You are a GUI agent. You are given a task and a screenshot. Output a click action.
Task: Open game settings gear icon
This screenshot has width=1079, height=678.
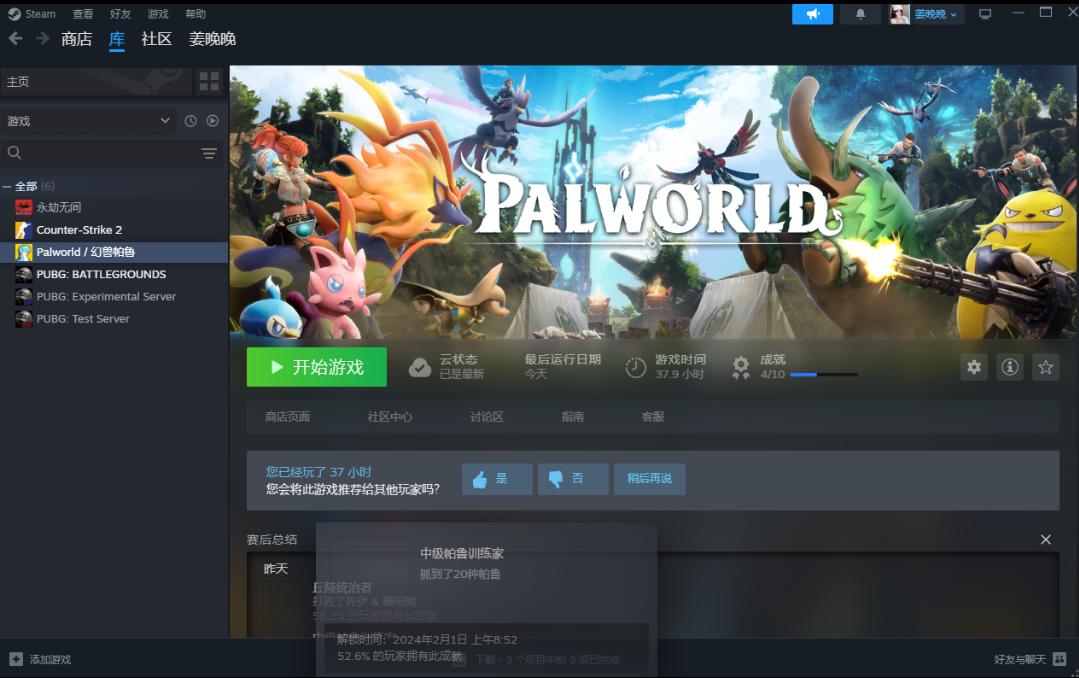pyautogui.click(x=974, y=367)
